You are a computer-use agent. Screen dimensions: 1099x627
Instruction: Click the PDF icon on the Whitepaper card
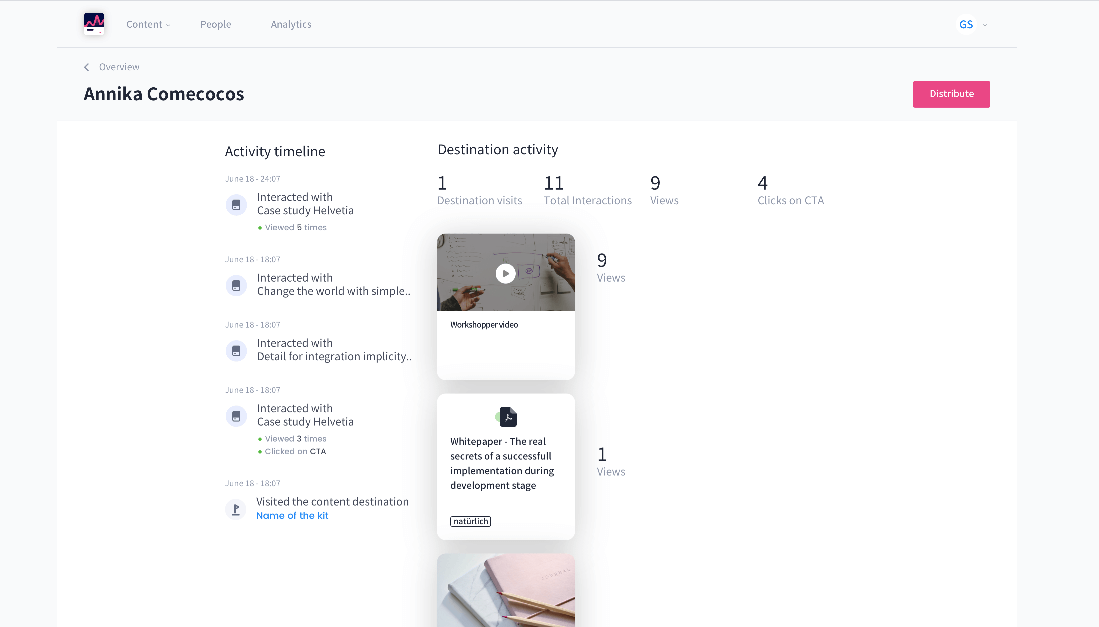[508, 417]
